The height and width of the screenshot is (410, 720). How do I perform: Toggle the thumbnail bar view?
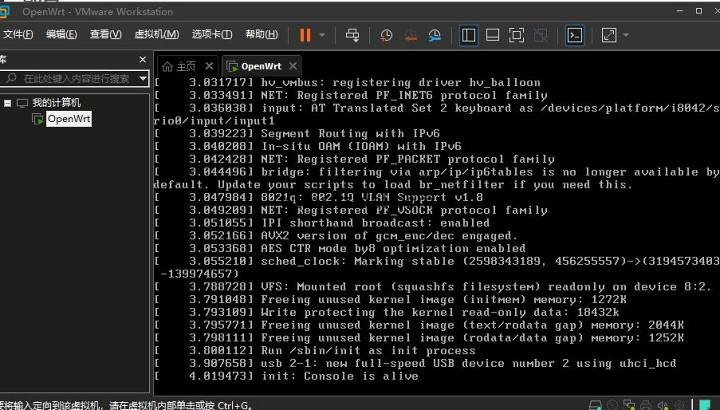tap(492, 35)
